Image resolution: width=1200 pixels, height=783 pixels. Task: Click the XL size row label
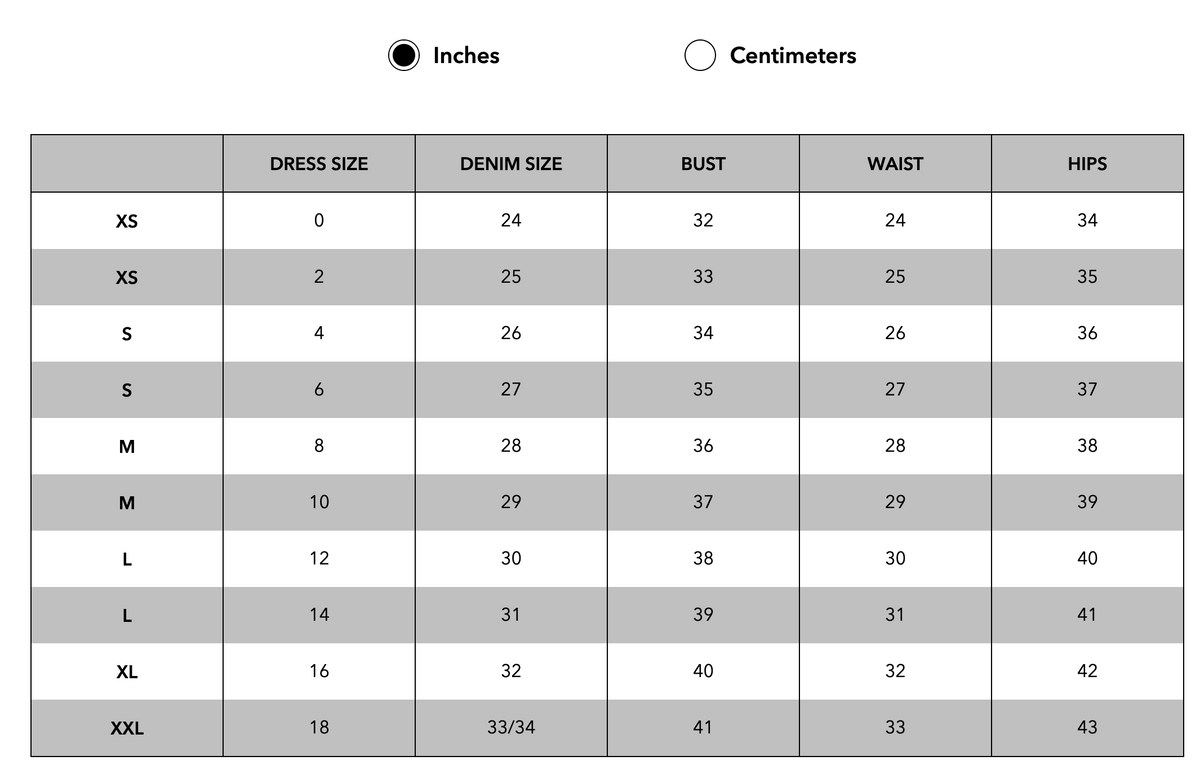pyautogui.click(x=127, y=672)
